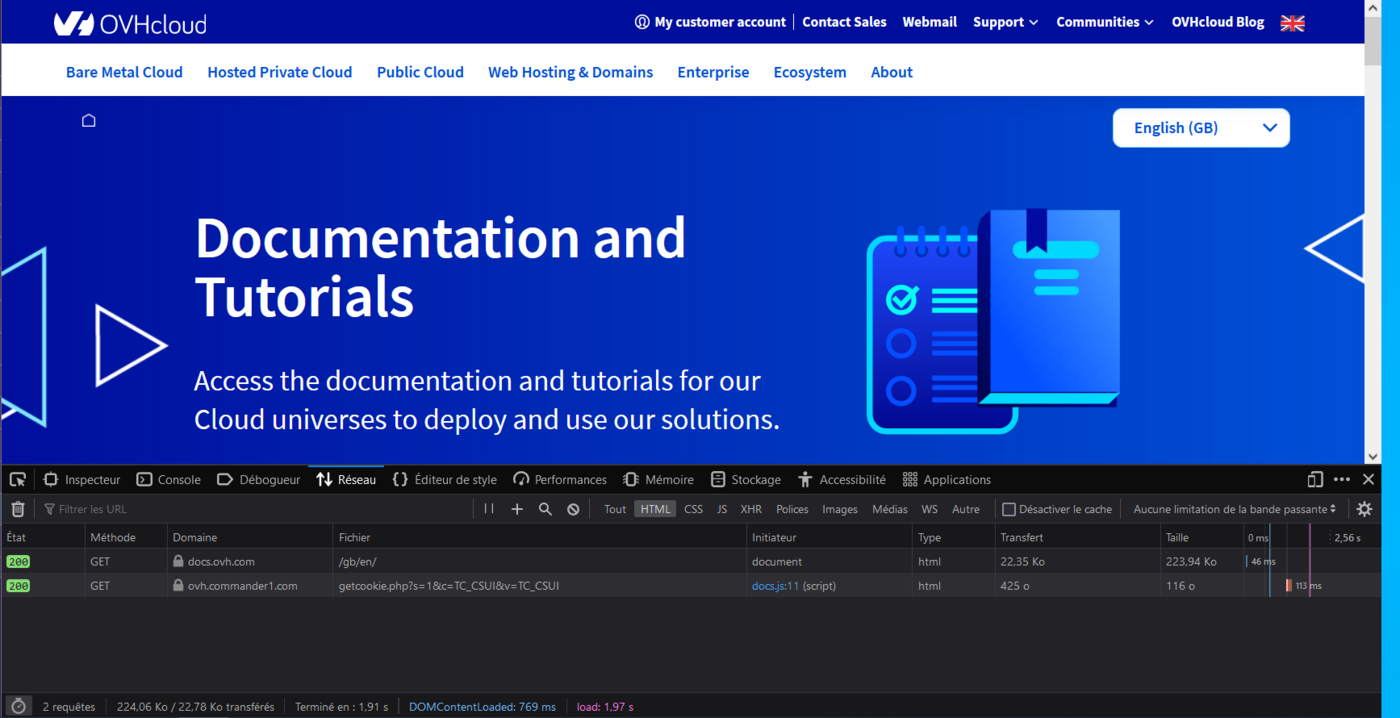Click the search magnifier icon in network toolbar
Screen dimensions: 1400x718
pos(545,509)
